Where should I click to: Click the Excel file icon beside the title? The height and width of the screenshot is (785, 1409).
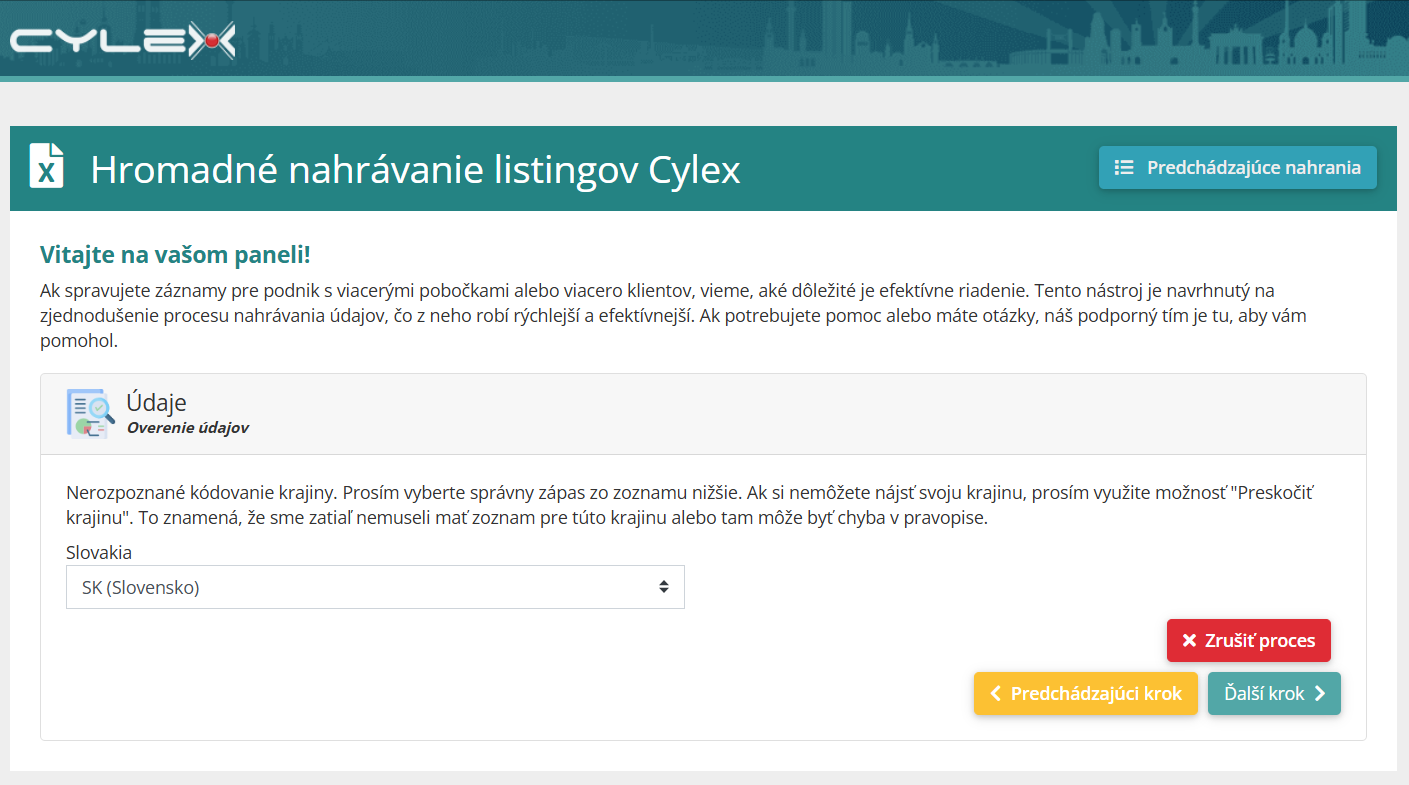tap(46, 166)
